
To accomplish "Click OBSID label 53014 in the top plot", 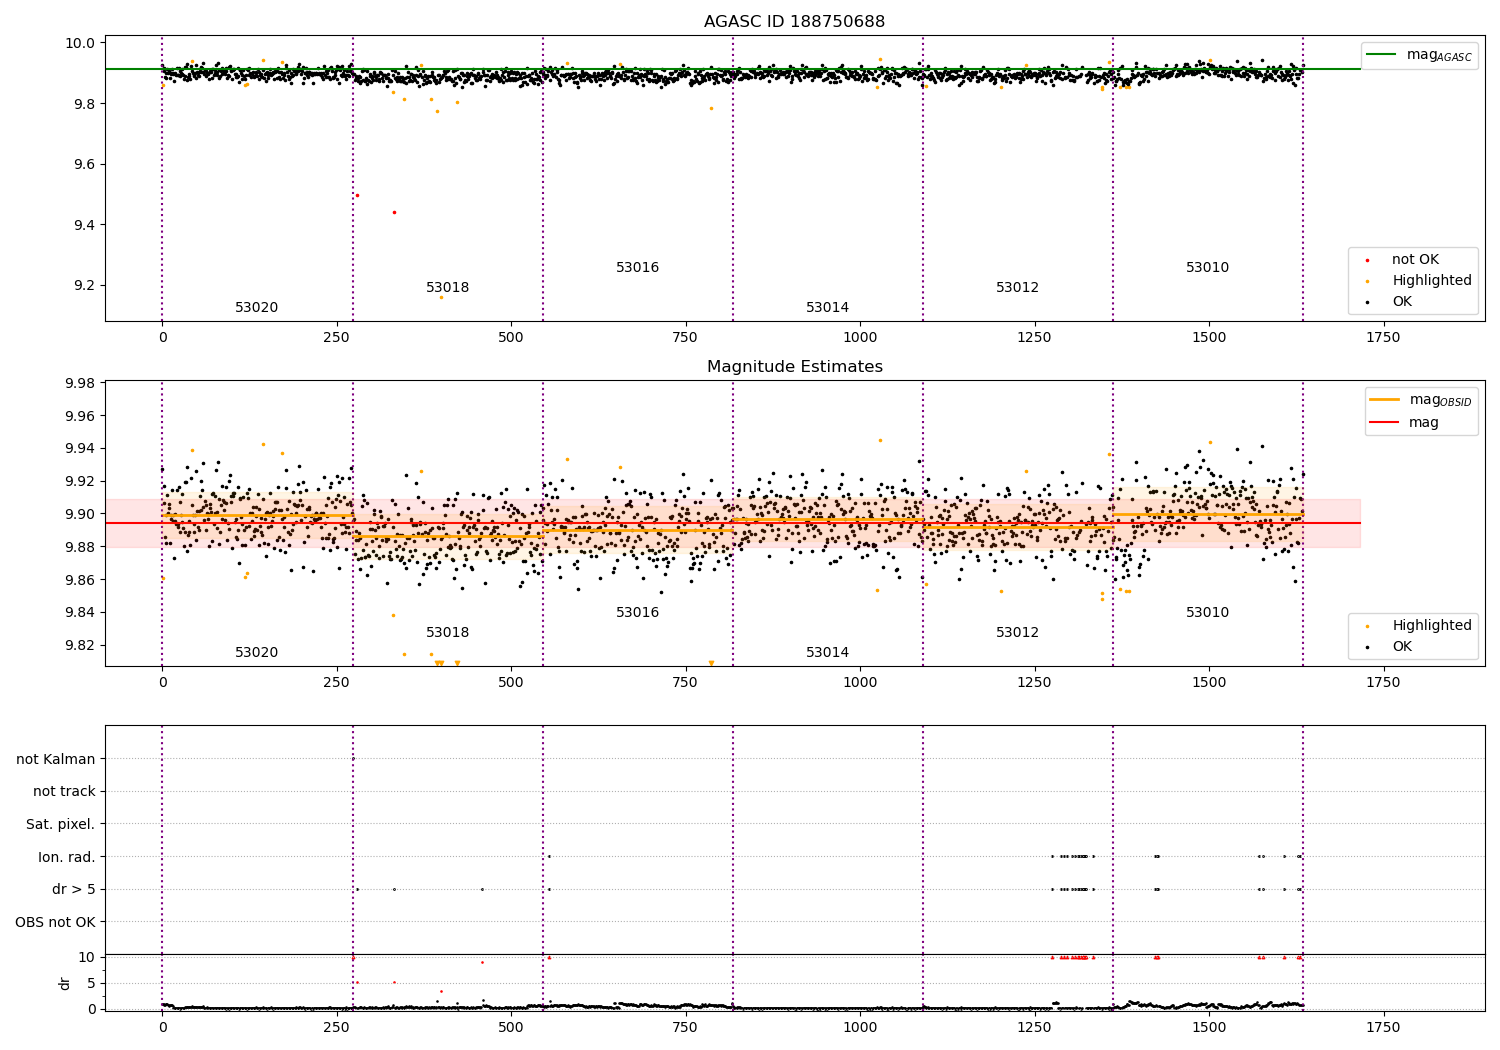I will (x=827, y=308).
